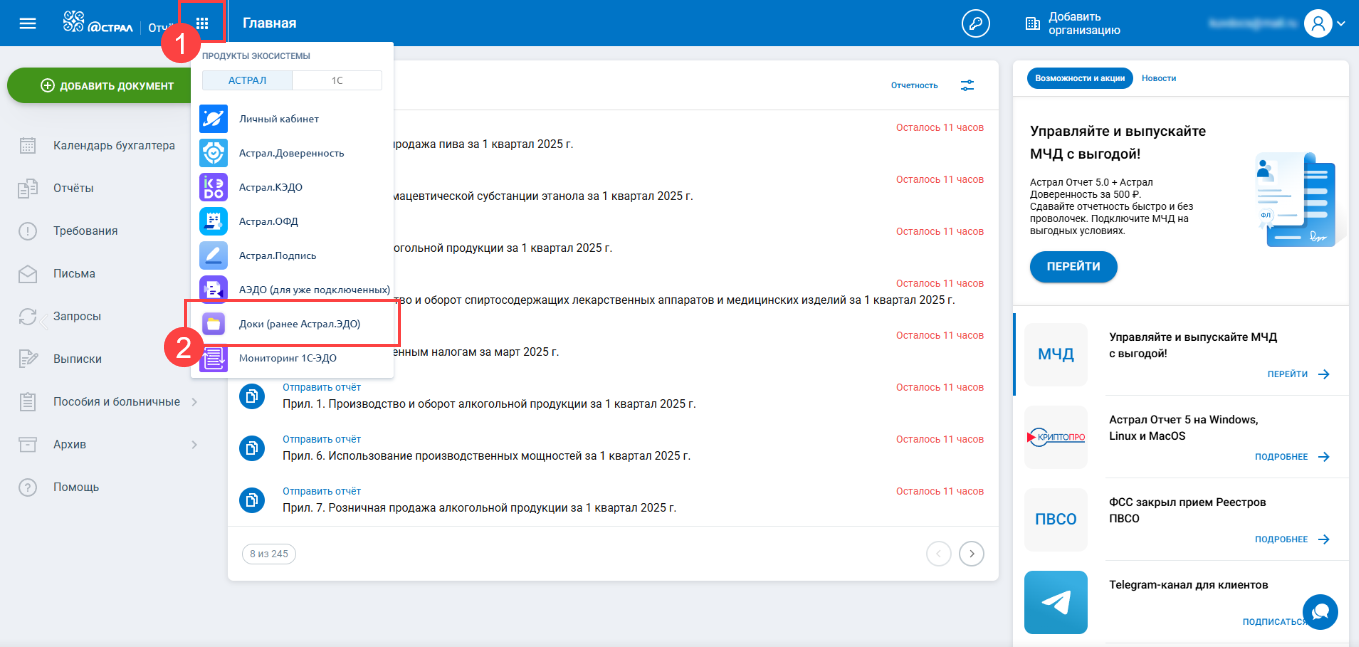Open Запросы in the sidebar
Image resolution: width=1359 pixels, height=647 pixels.
point(76,316)
